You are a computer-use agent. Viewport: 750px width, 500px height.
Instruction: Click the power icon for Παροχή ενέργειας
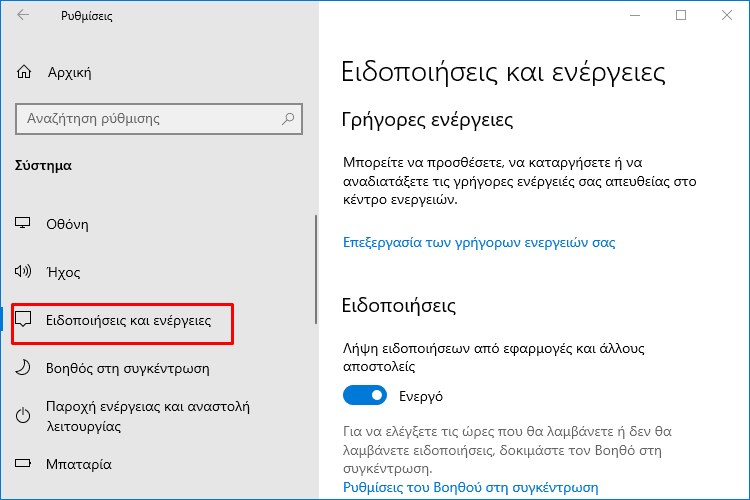click(23, 415)
